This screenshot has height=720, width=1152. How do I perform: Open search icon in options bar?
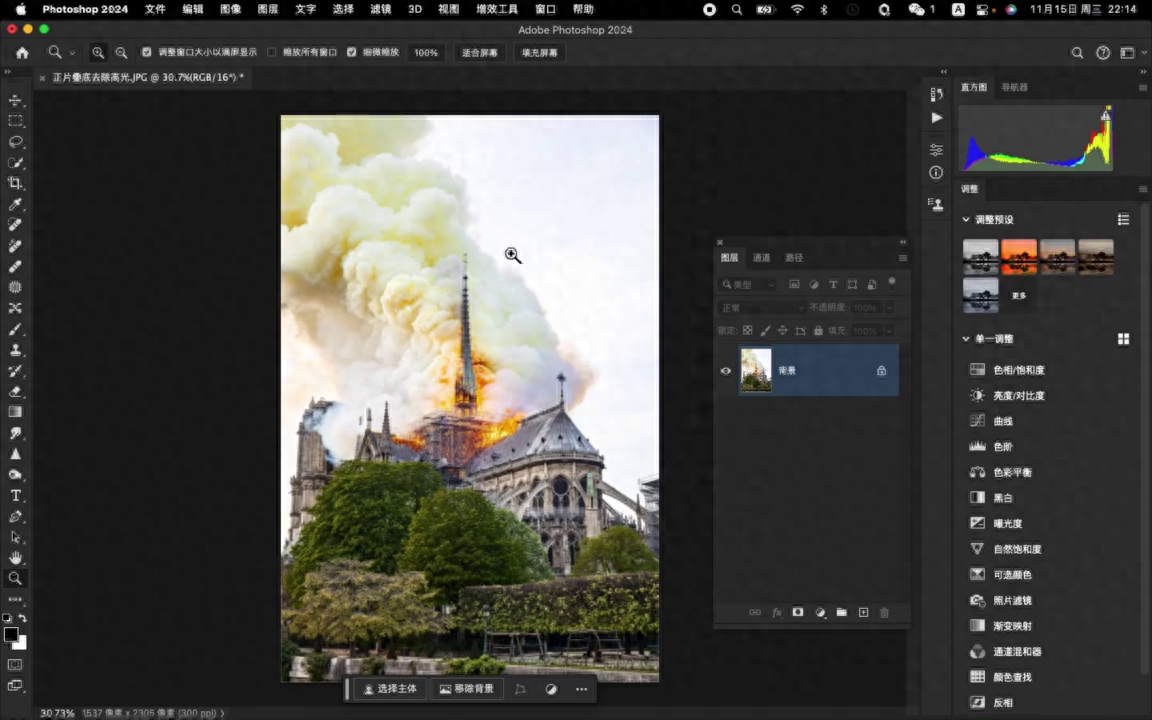[x=1077, y=52]
